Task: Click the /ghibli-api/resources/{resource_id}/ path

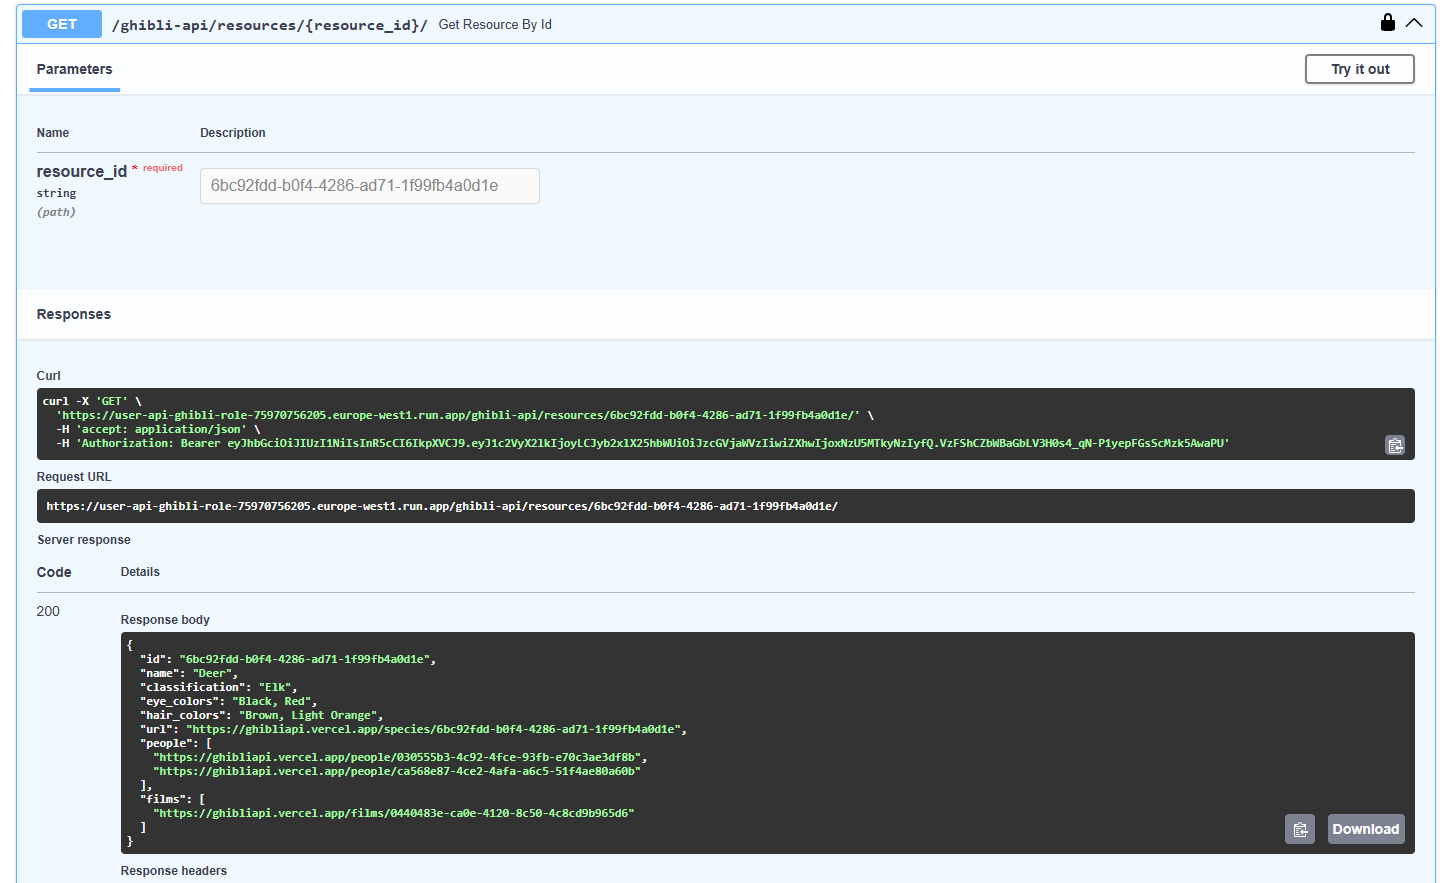Action: [x=269, y=25]
